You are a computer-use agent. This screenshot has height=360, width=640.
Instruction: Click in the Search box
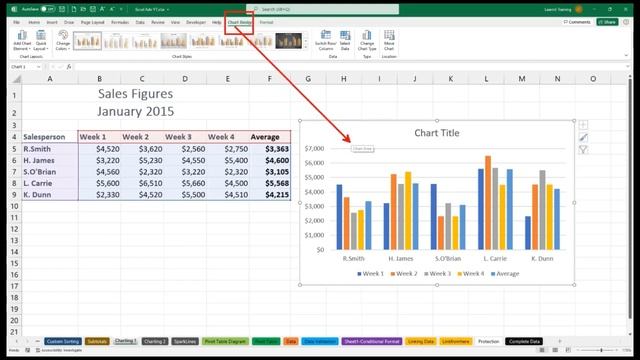[322, 9]
